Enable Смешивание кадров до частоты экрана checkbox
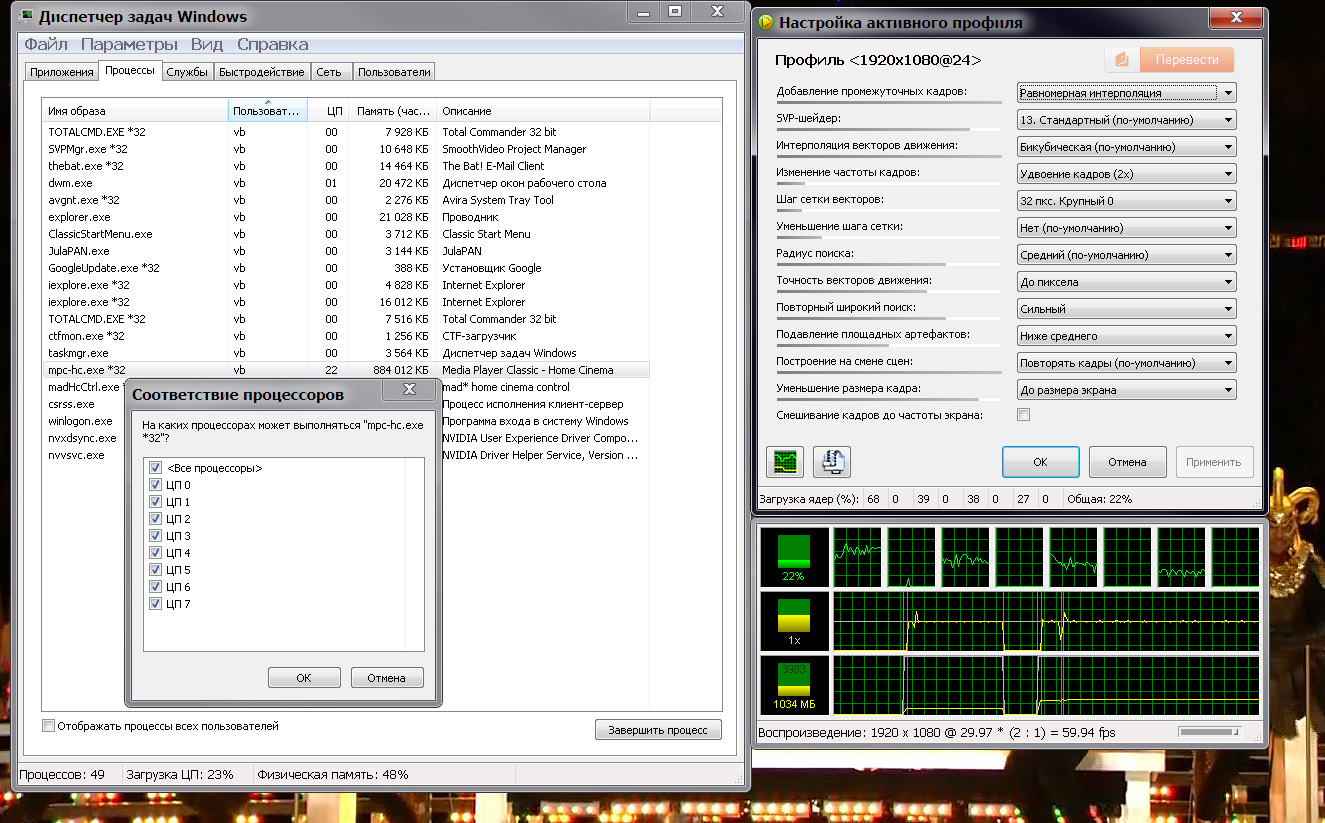Screen dimensions: 1325x823 [x=1023, y=415]
